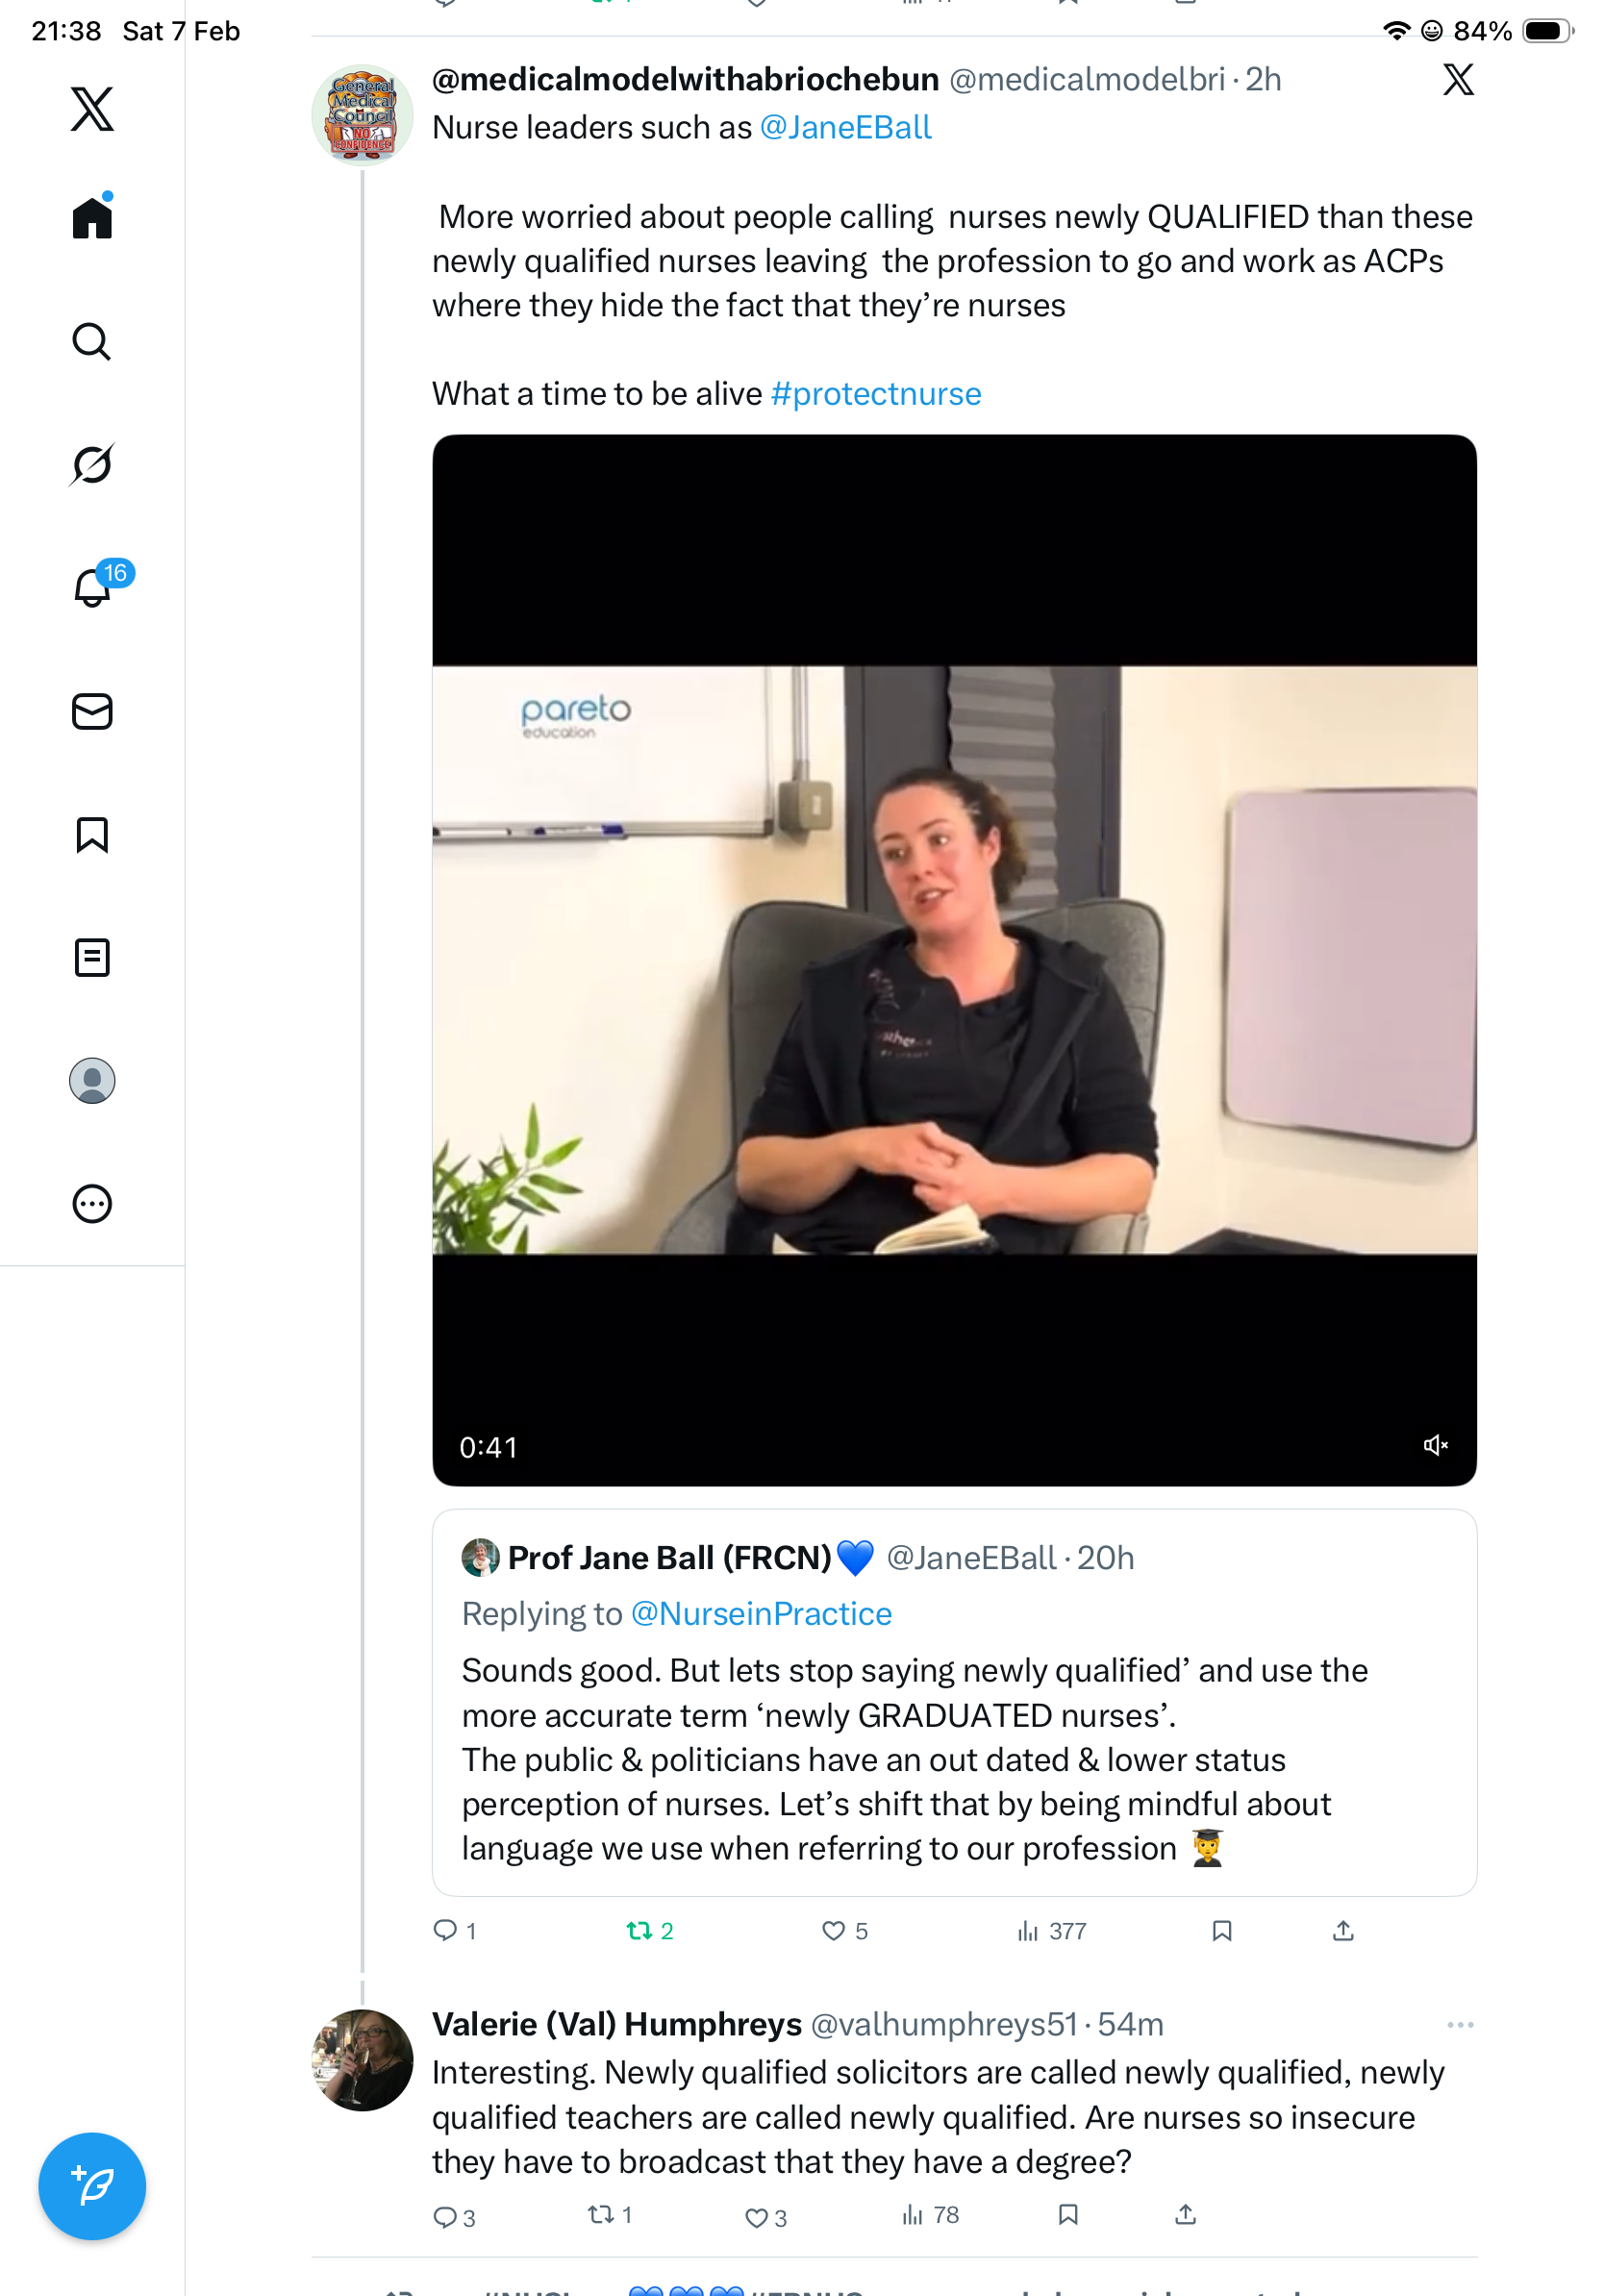Open the profile avatar in sidebar
Image resolution: width=1604 pixels, height=2296 pixels.
pyautogui.click(x=92, y=1081)
